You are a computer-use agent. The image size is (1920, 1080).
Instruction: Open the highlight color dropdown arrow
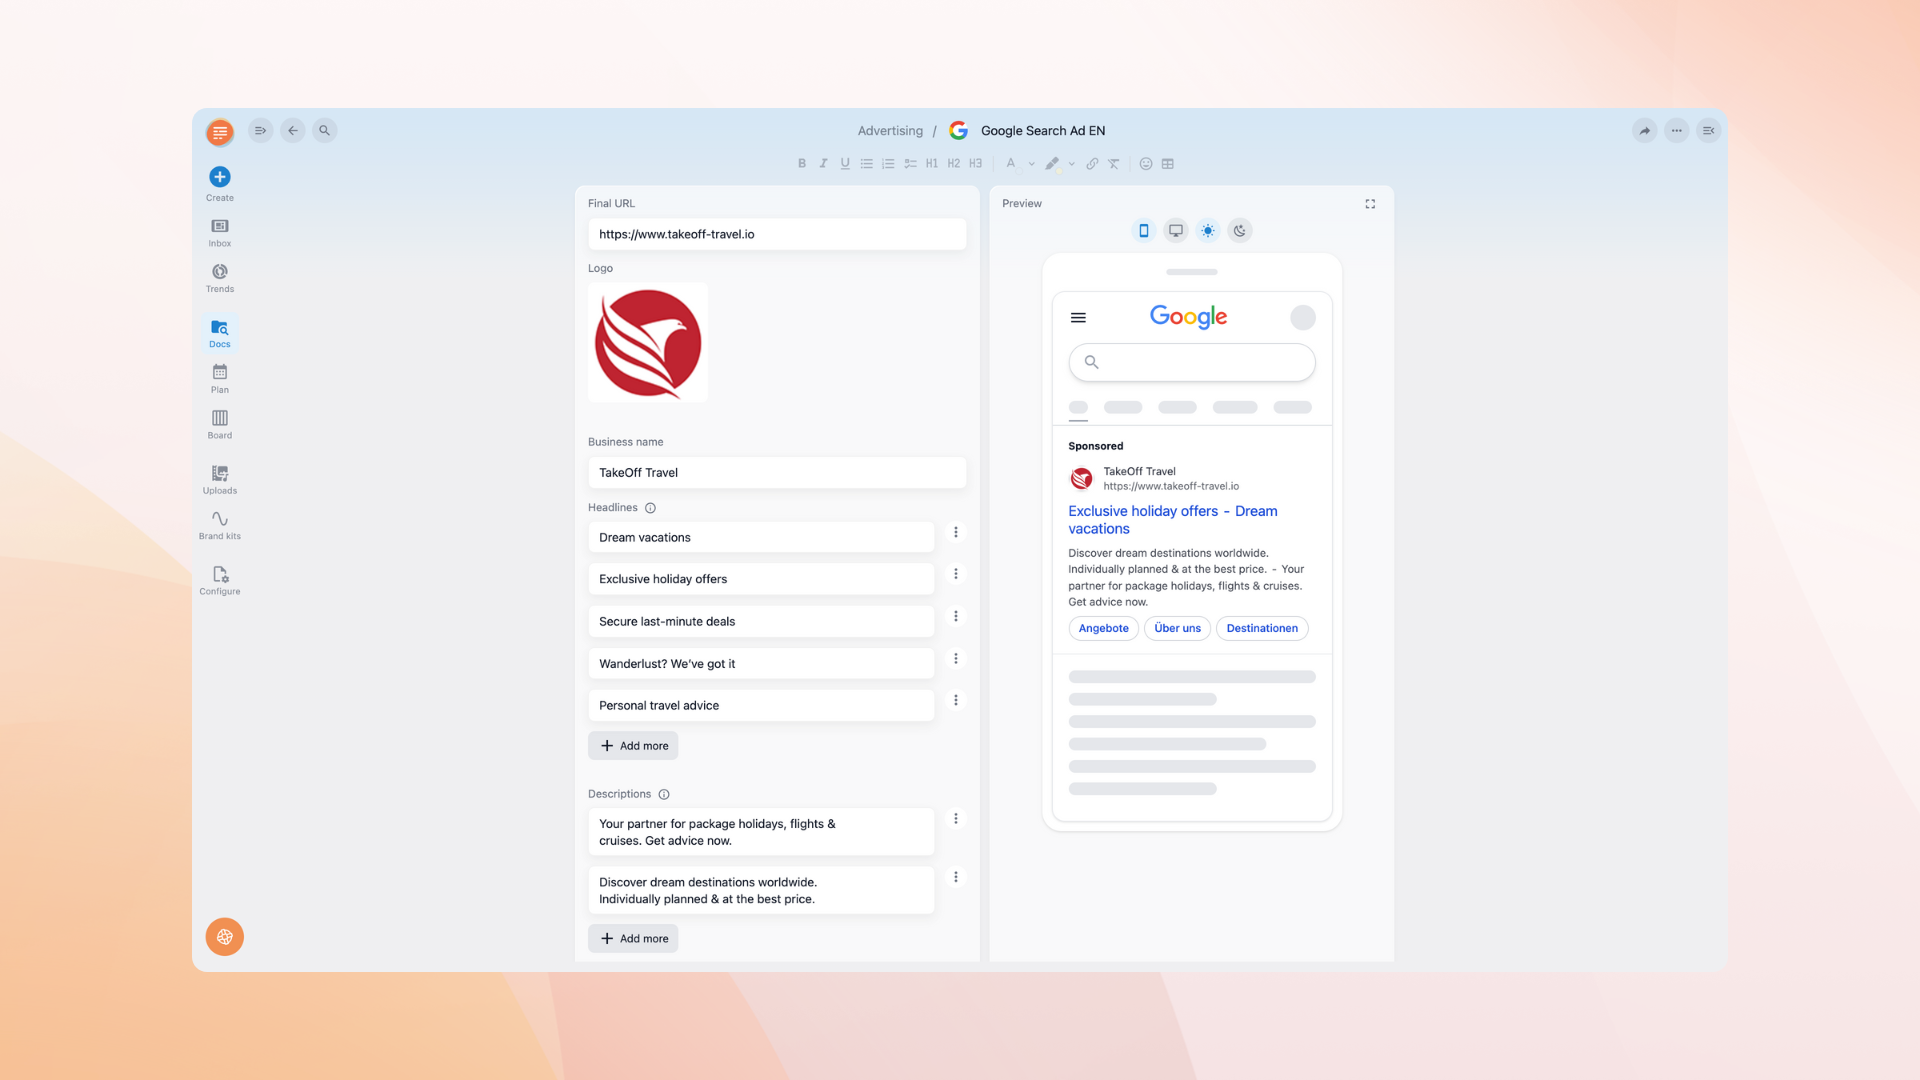tap(1072, 164)
